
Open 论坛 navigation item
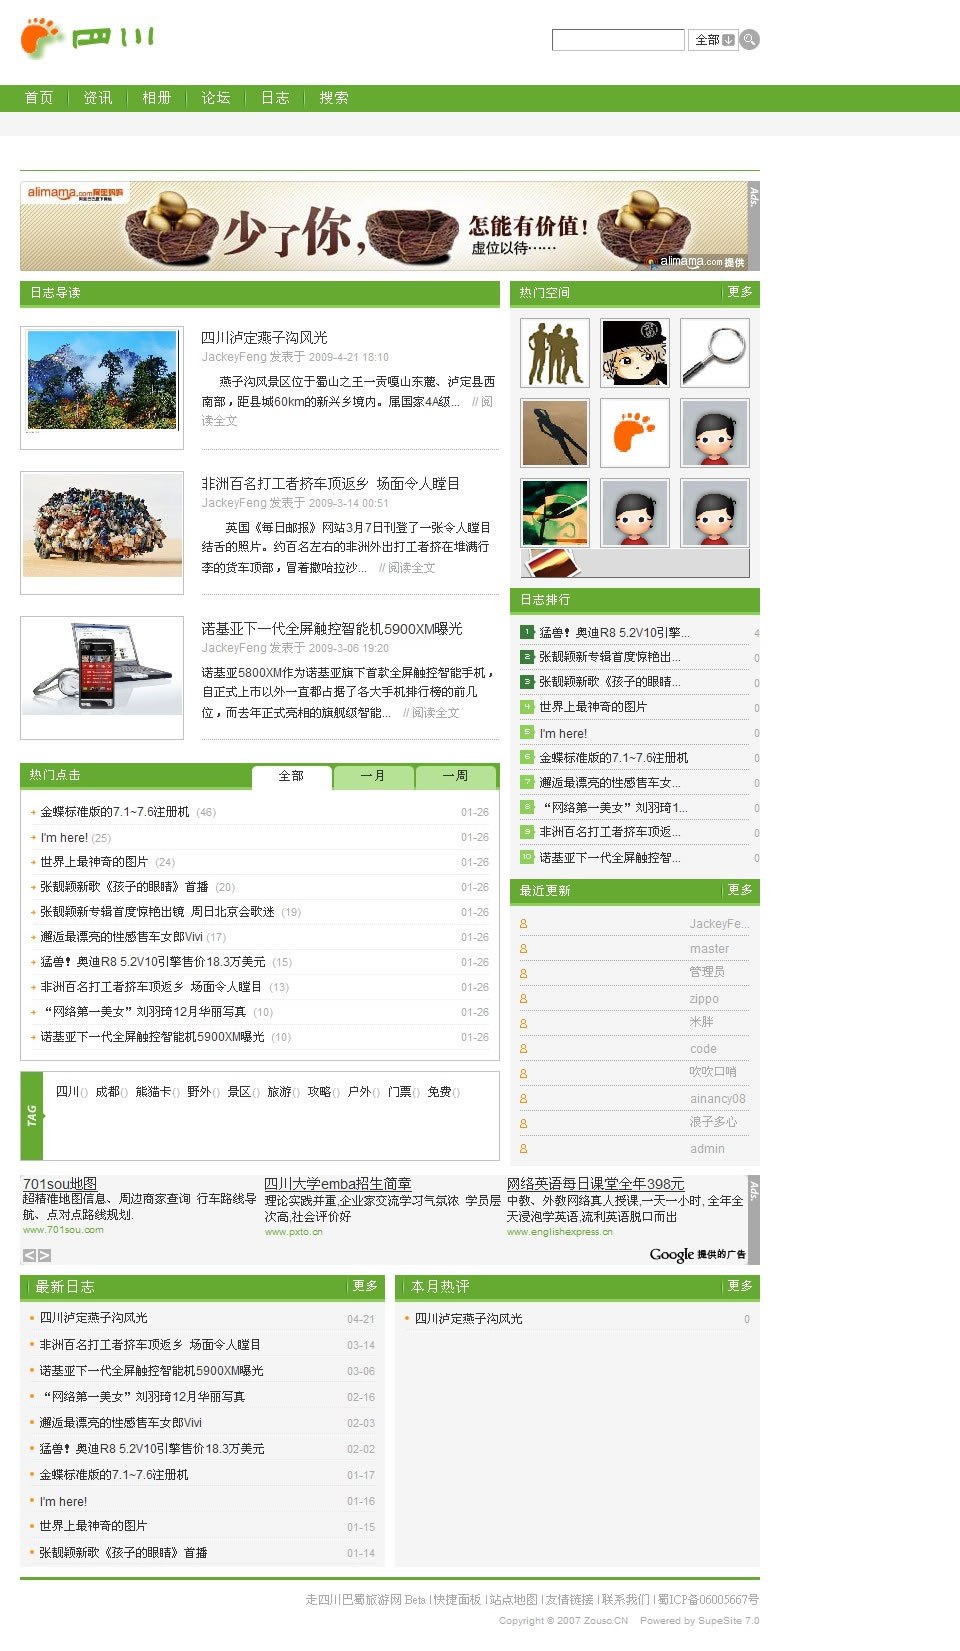216,98
